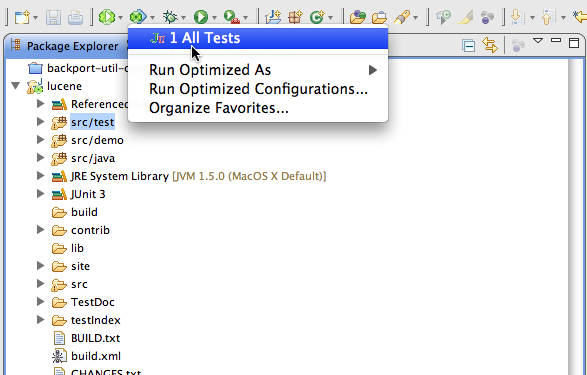Open the Next Annotation dropdown arrow
Image resolution: width=587 pixels, height=375 pixels.
(x=532, y=18)
